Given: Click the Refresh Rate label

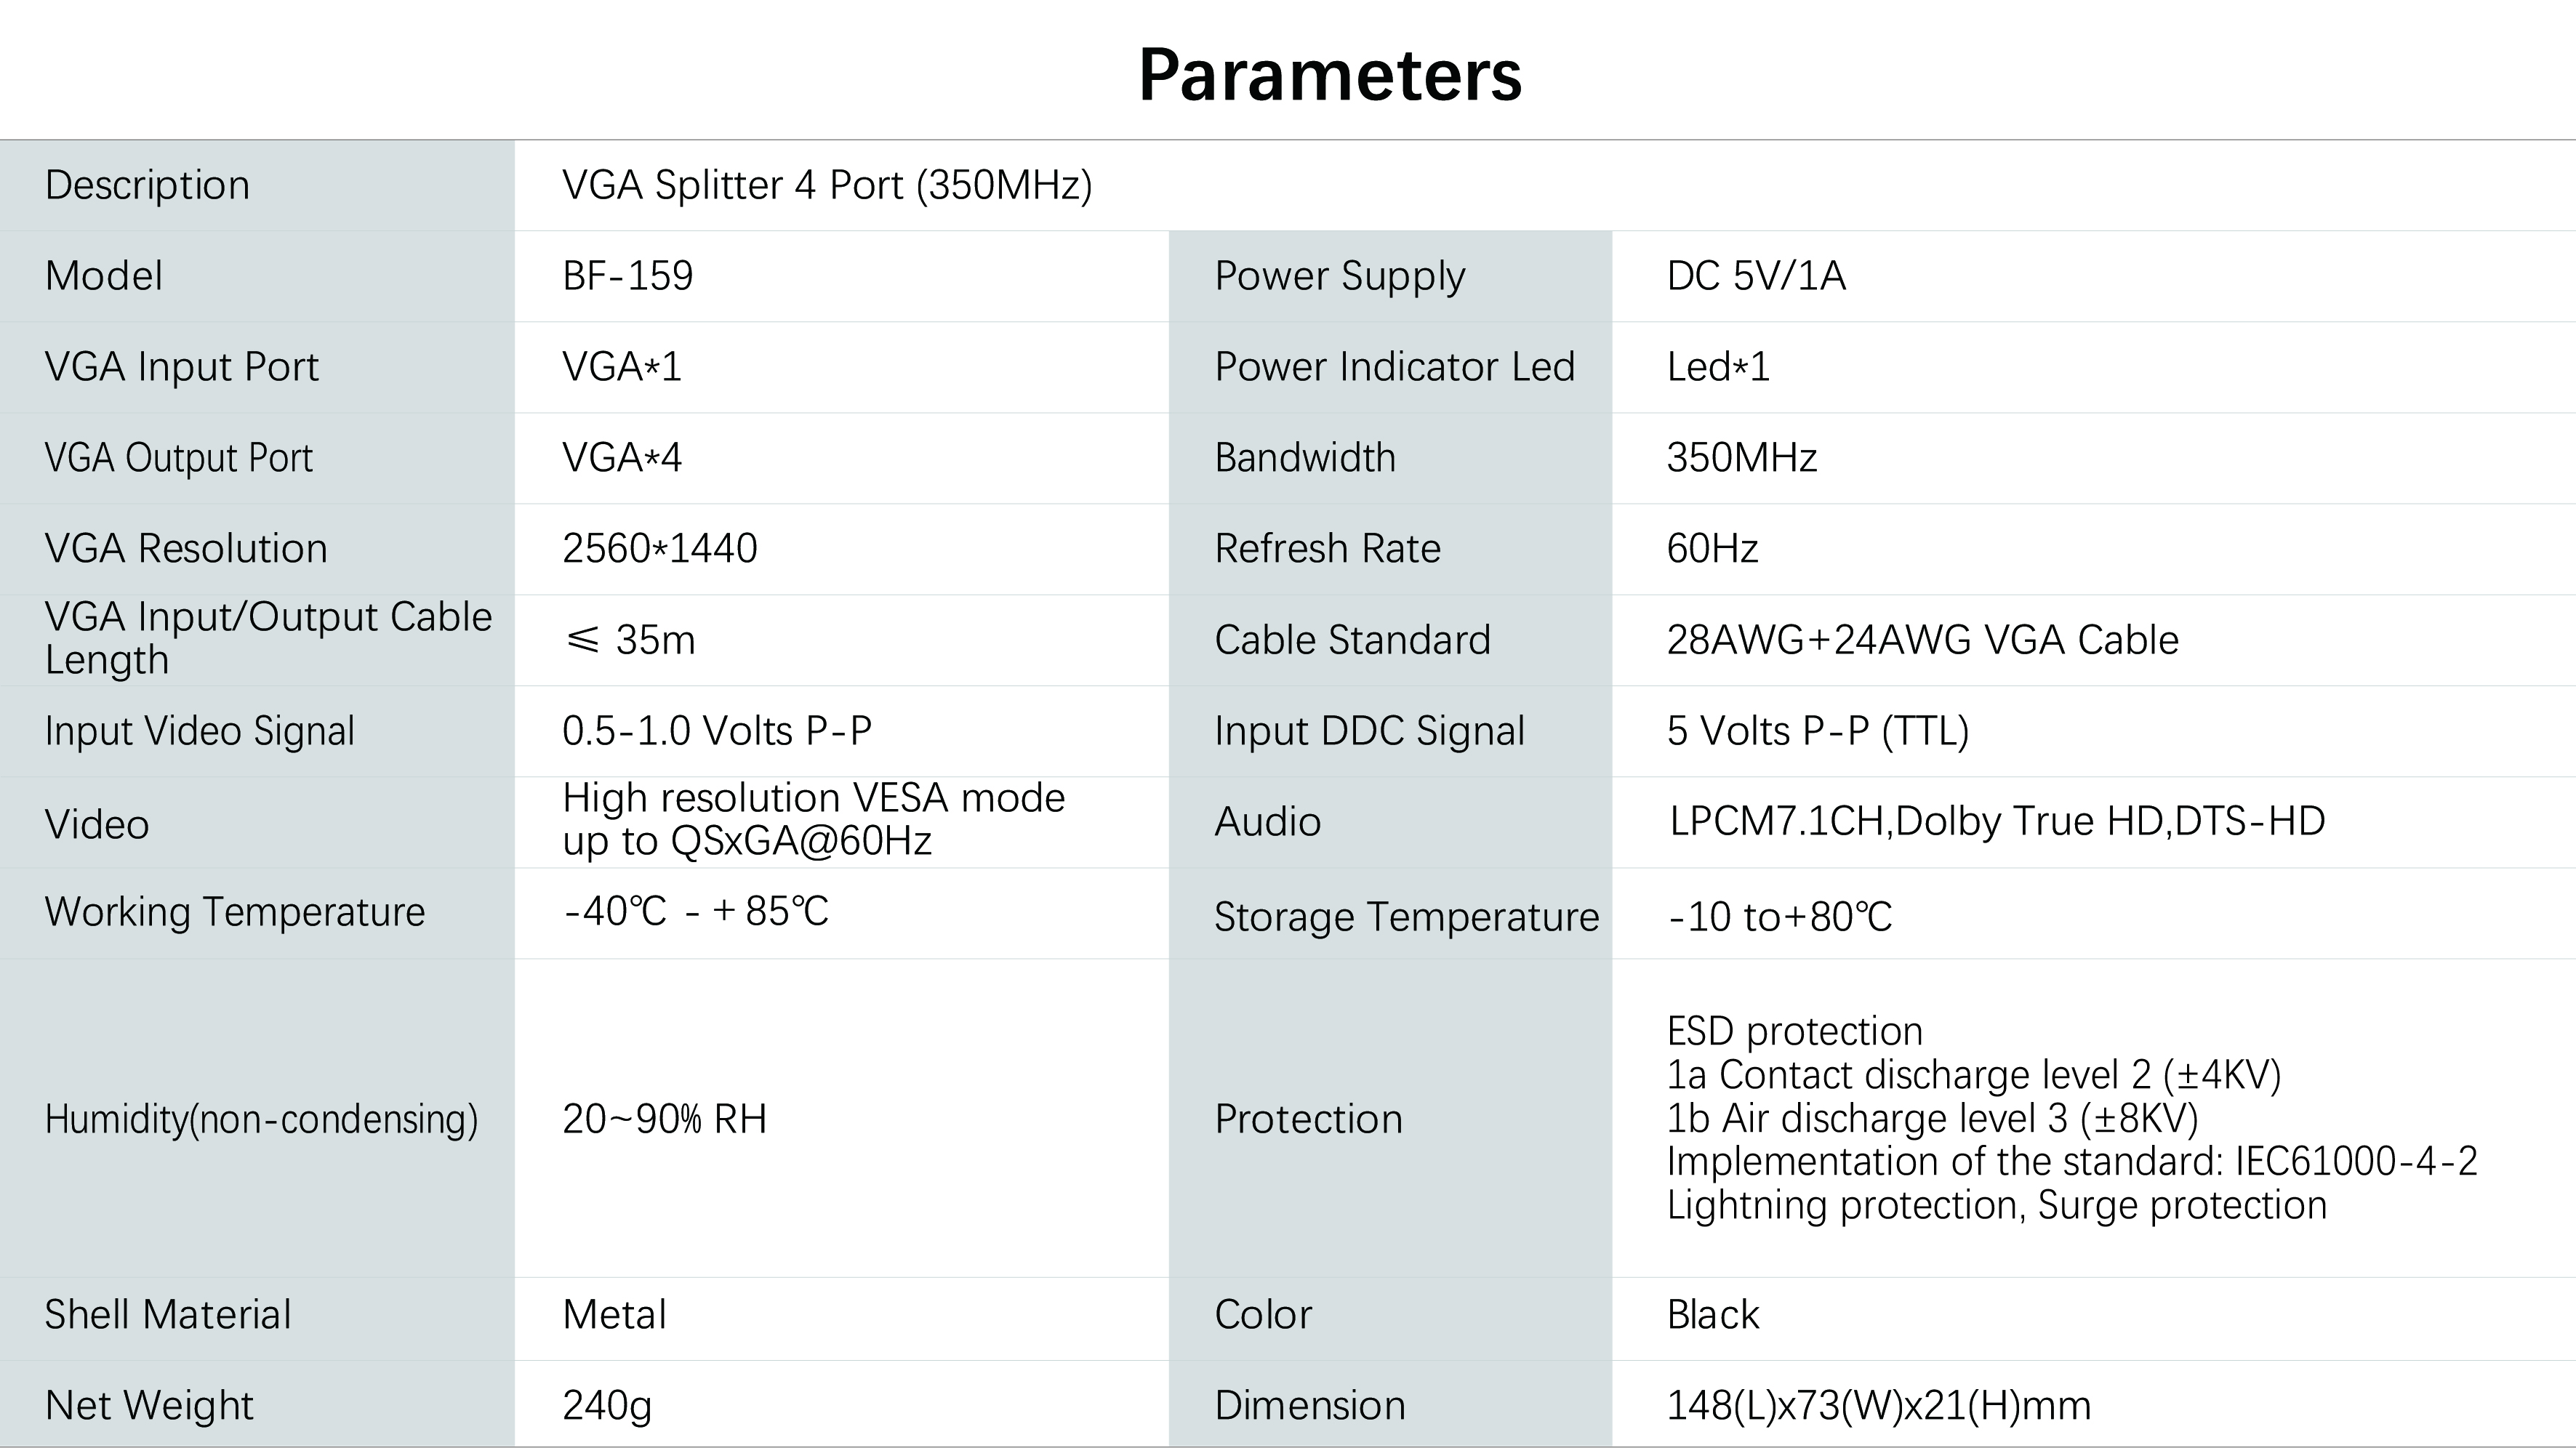Looking at the screenshot, I should click(x=1327, y=549).
